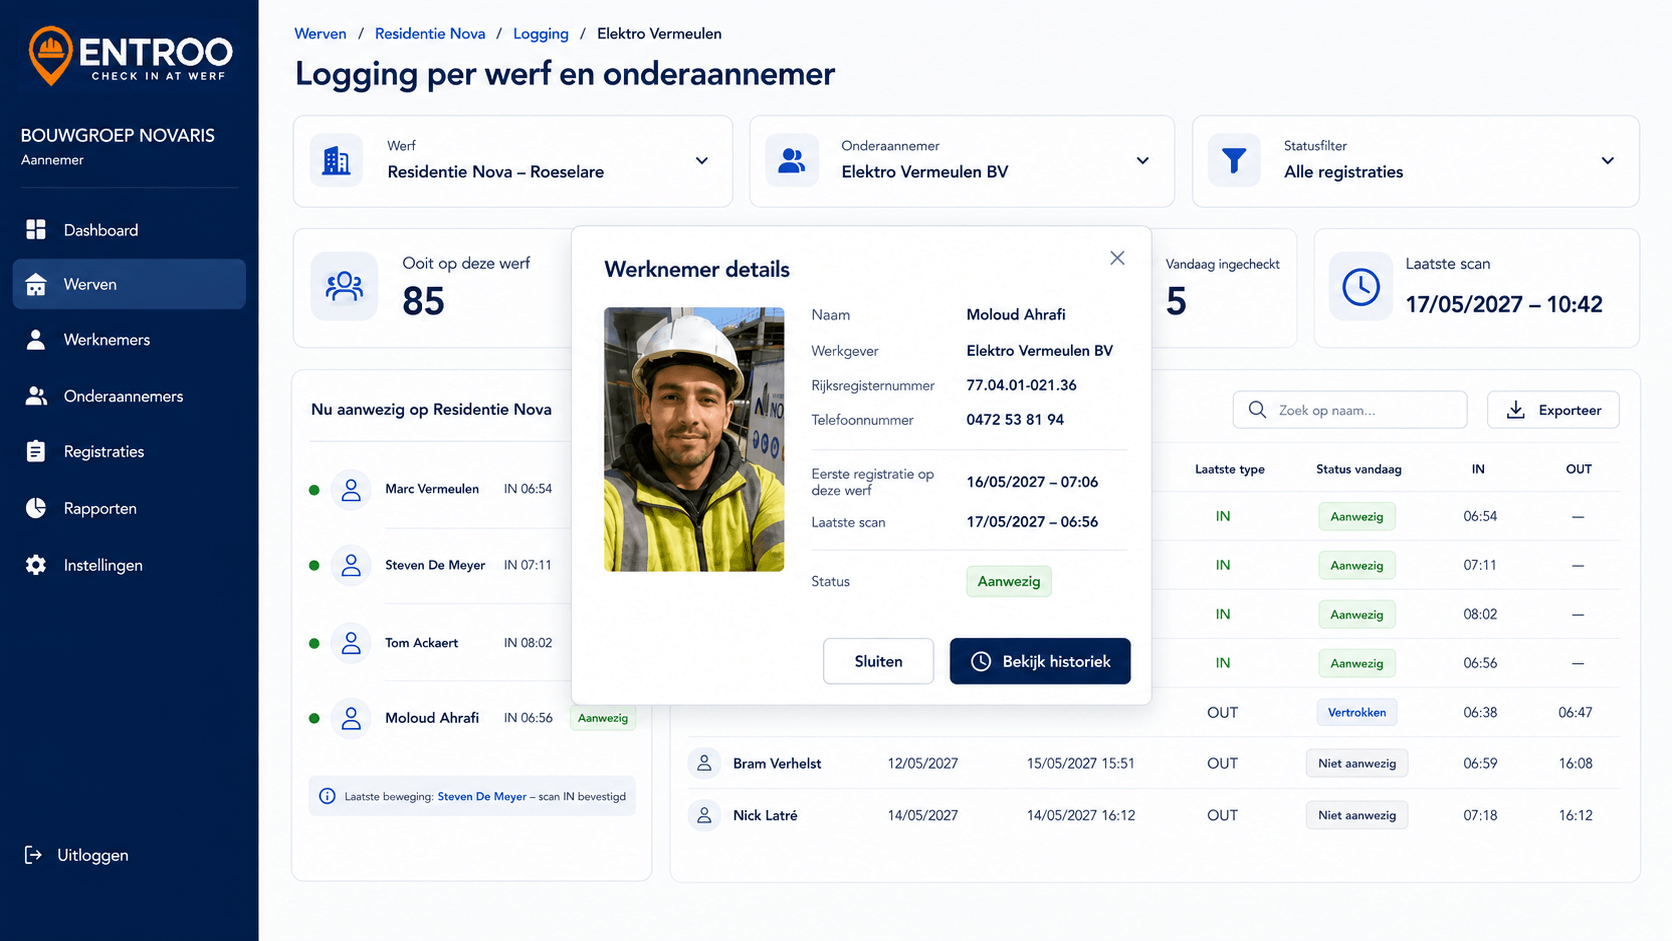The image size is (1672, 941).
Task: Click Bekijk historiek button
Action: coord(1040,661)
